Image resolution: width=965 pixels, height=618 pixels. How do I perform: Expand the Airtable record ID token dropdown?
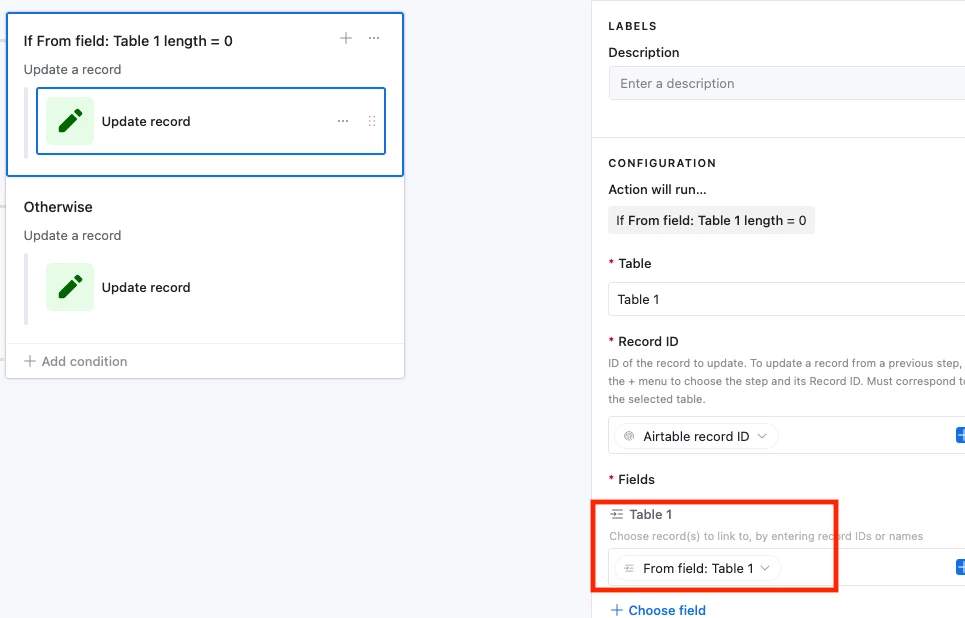(x=763, y=437)
